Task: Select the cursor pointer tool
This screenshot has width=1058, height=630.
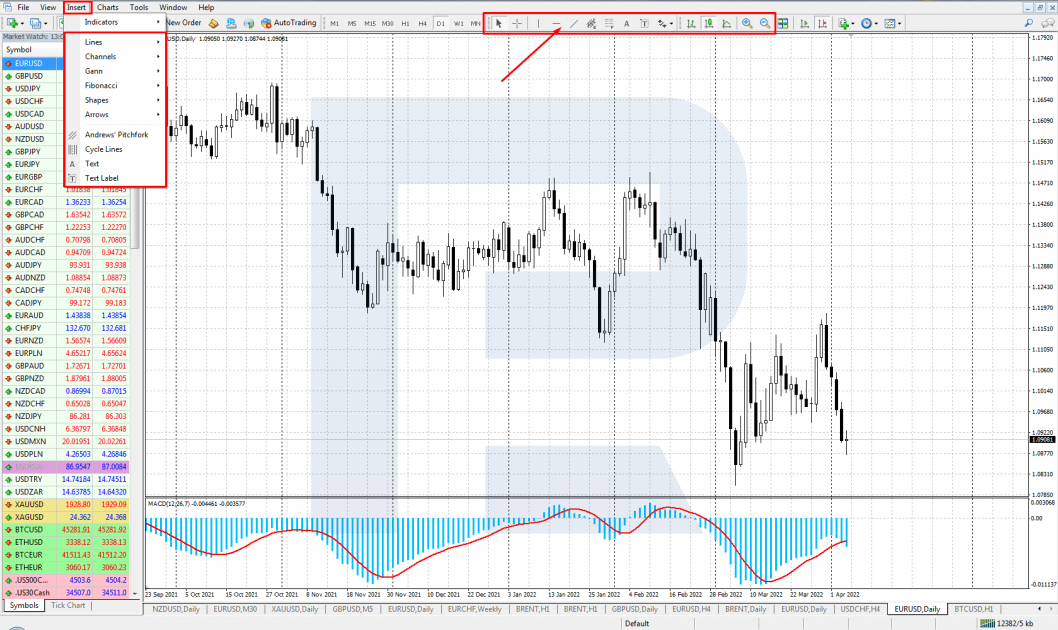Action: (499, 24)
